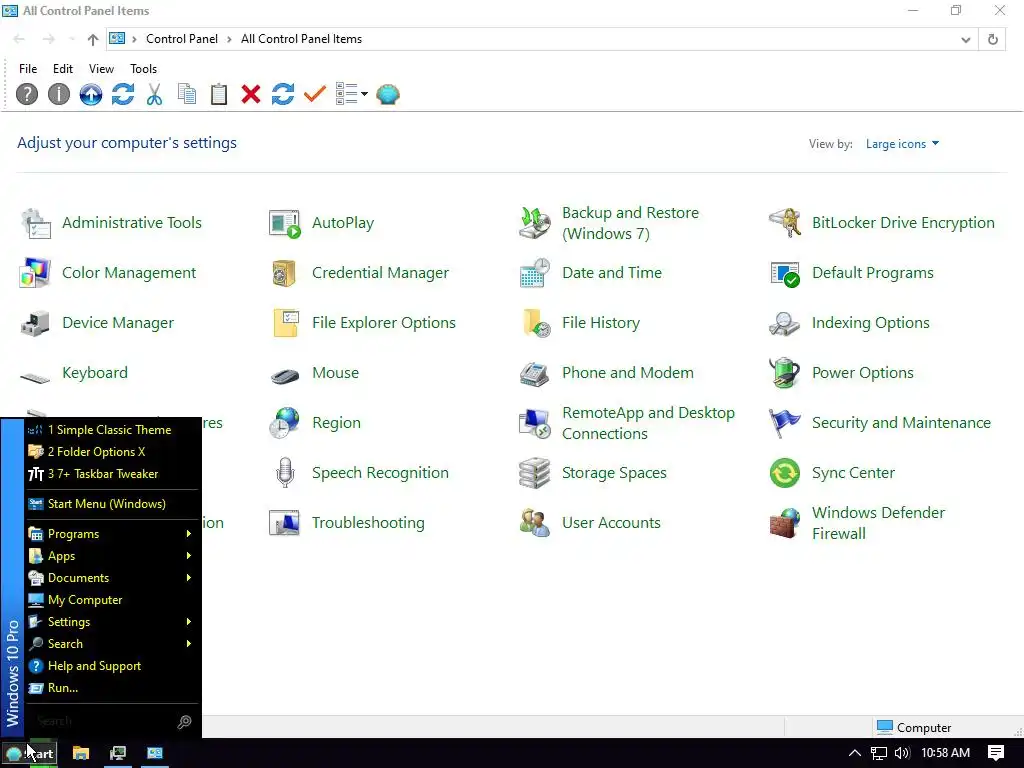Expand the Apps submenu
The height and width of the screenshot is (768, 1024).
click(x=112, y=556)
